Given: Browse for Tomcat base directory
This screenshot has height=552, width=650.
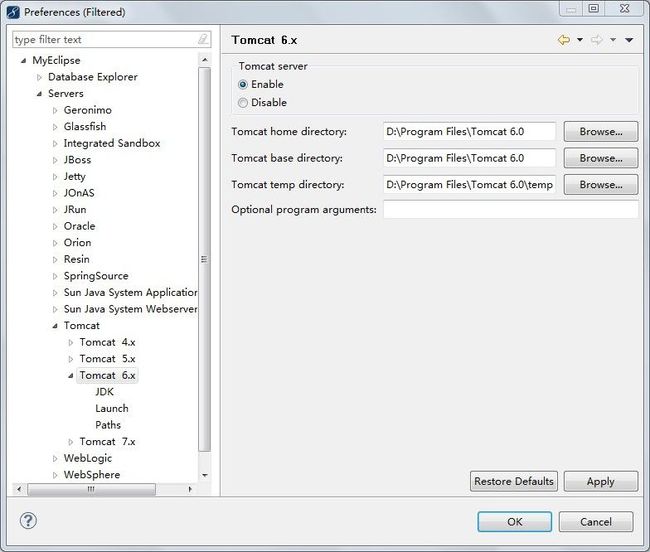Looking at the screenshot, I should [x=601, y=158].
